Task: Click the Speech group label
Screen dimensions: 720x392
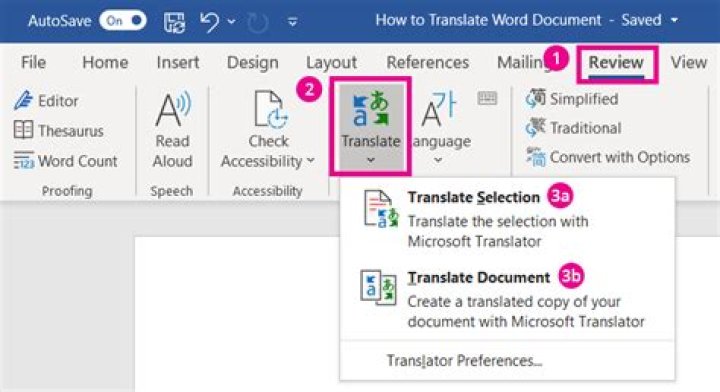Action: click(172, 191)
